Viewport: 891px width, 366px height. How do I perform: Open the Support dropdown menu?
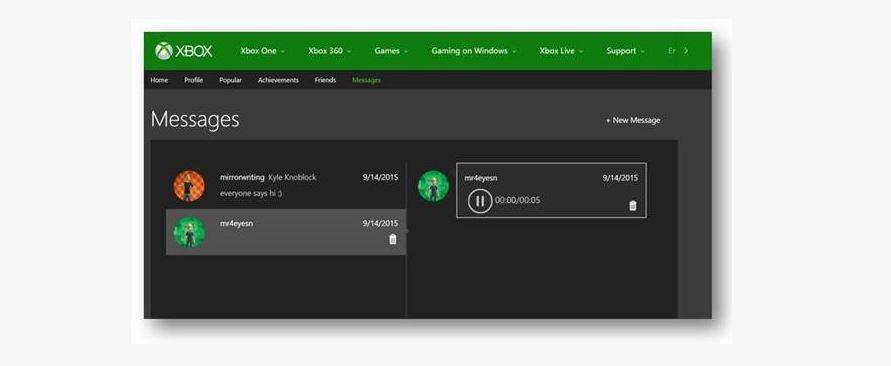[x=625, y=51]
